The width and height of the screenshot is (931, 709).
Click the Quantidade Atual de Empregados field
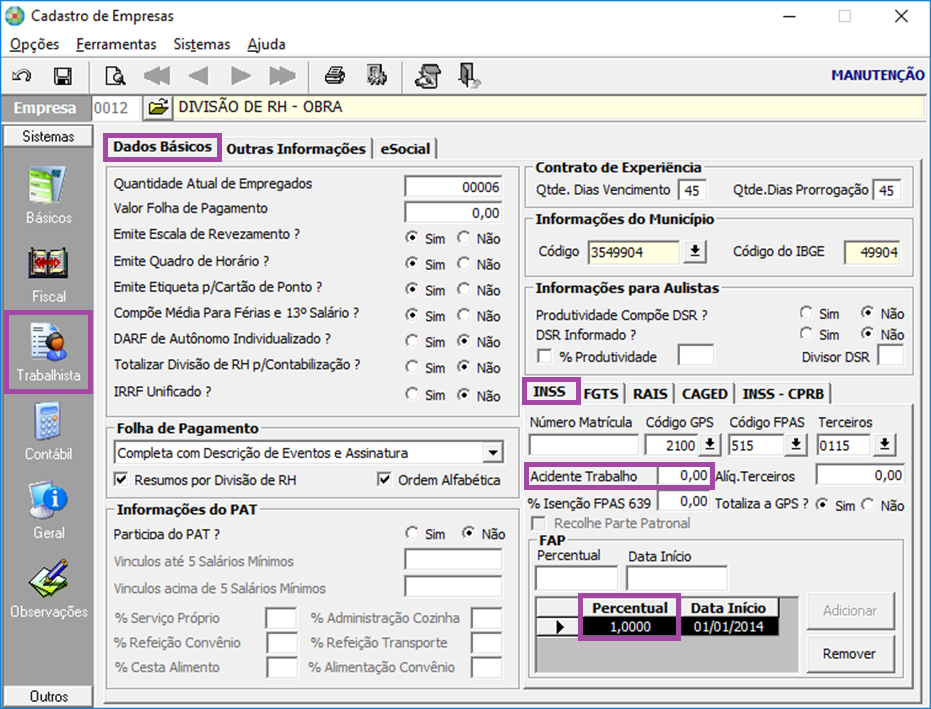[x=454, y=187]
